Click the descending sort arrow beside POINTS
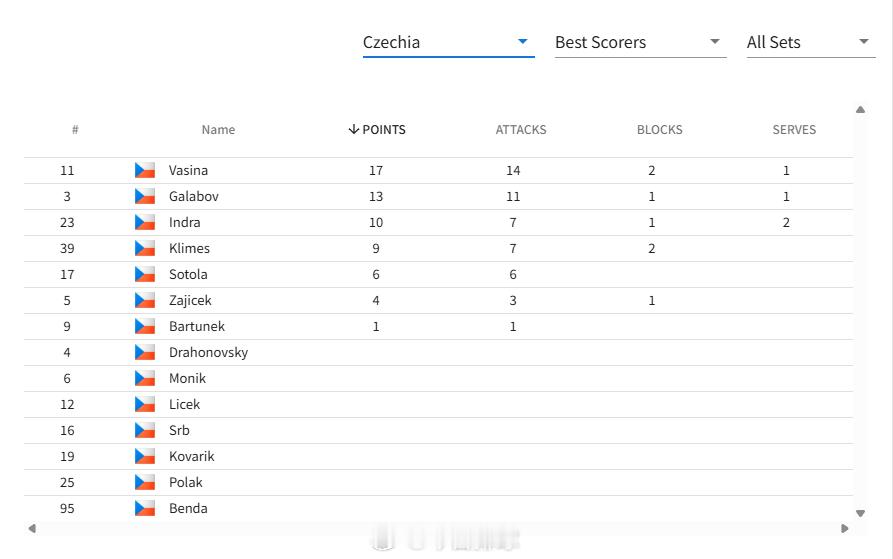Image resolution: width=893 pixels, height=559 pixels. coord(354,129)
